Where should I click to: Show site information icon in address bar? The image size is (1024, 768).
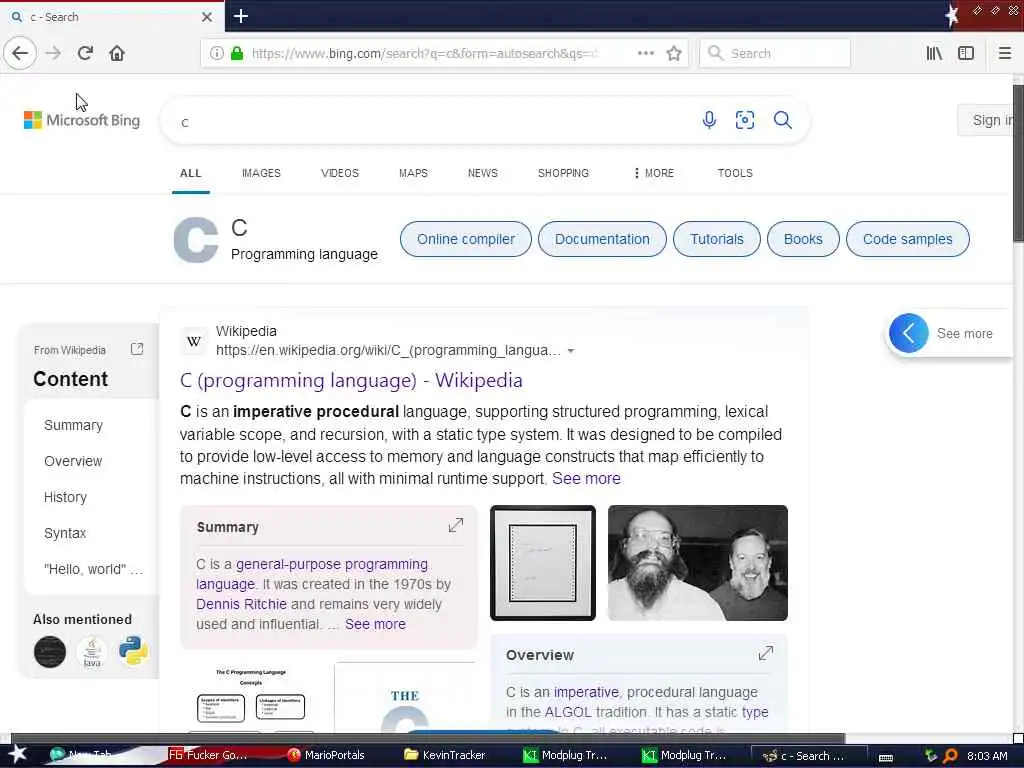217,53
